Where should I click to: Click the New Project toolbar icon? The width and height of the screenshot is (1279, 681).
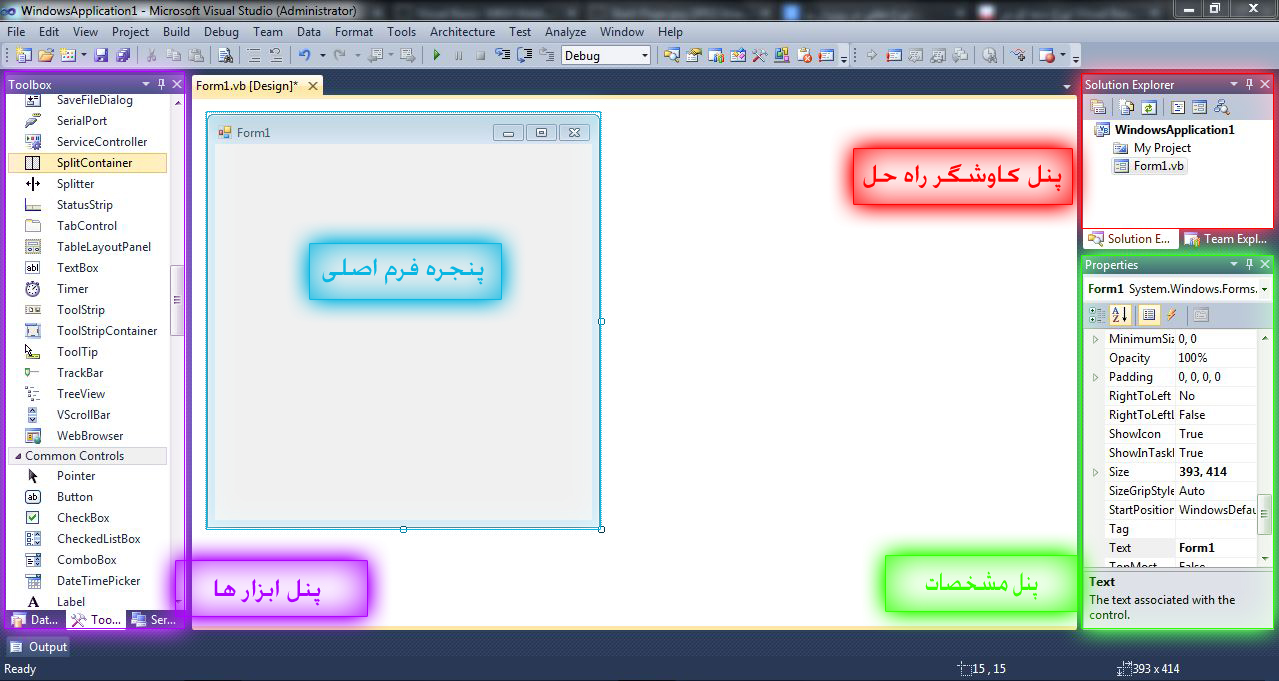(22, 56)
